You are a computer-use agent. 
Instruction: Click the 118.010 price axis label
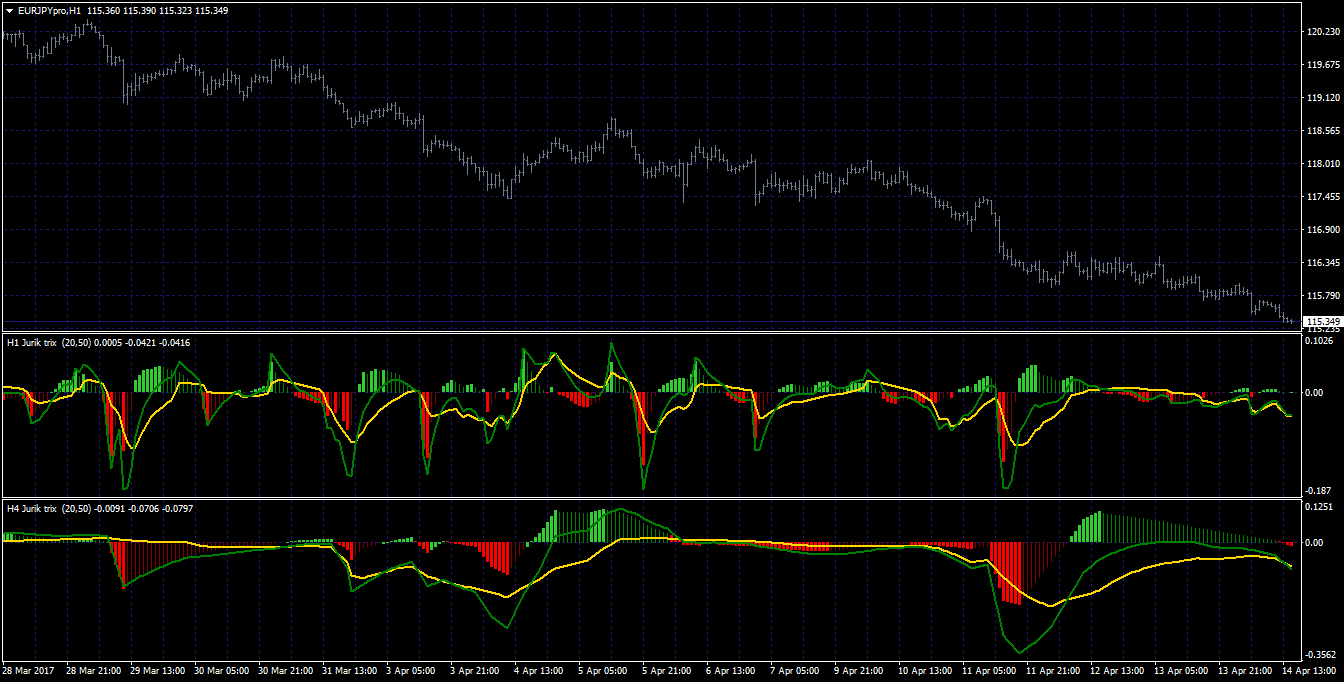[x=1322, y=164]
